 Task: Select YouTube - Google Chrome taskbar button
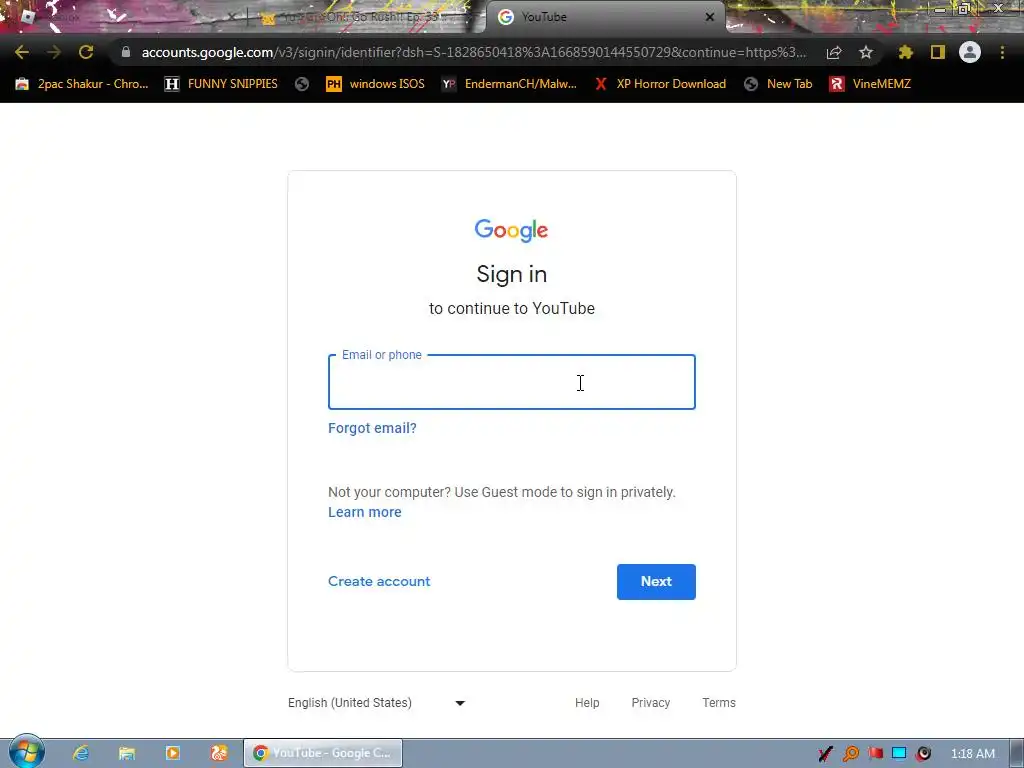[x=323, y=753]
